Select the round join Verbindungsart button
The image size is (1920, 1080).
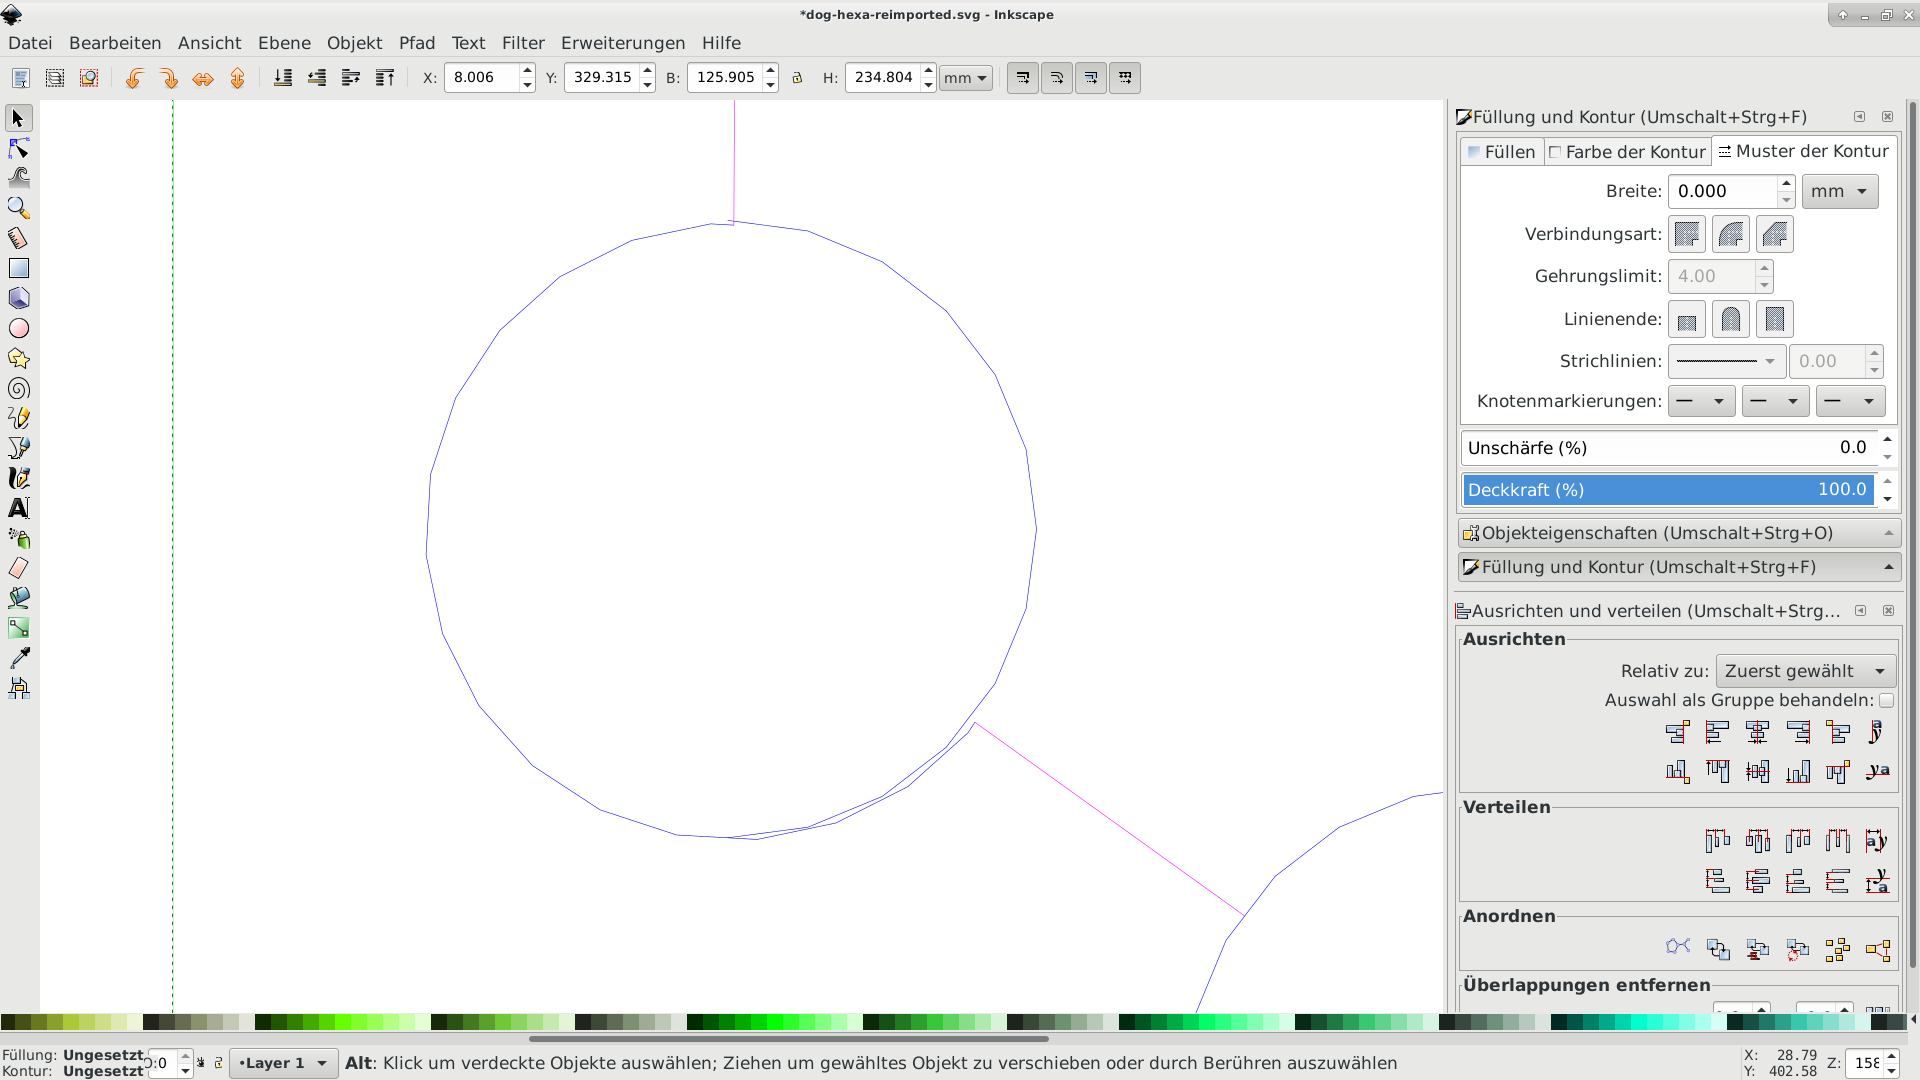point(1730,235)
